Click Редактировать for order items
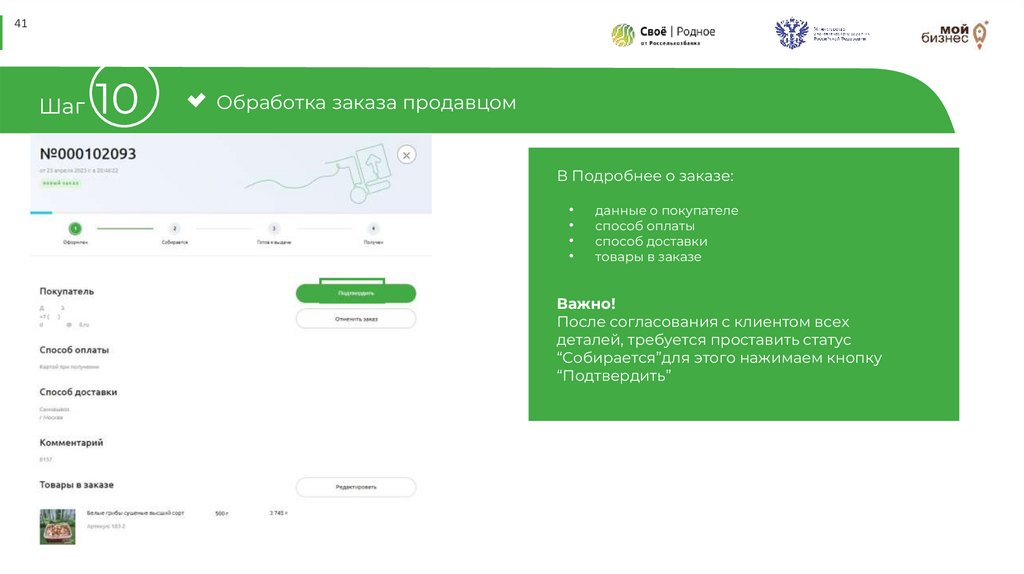The height and width of the screenshot is (574, 1024). pyautogui.click(x=356, y=487)
